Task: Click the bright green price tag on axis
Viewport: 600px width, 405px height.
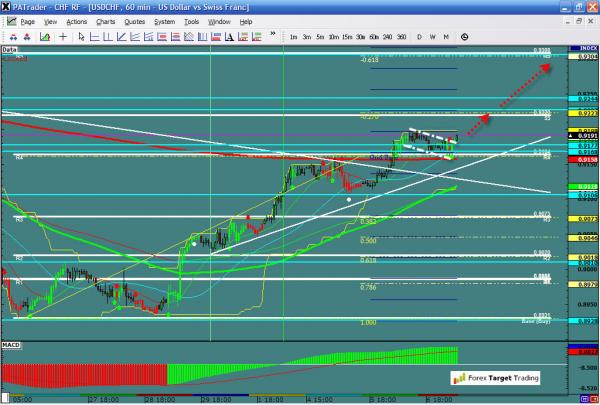Action: pyautogui.click(x=584, y=187)
